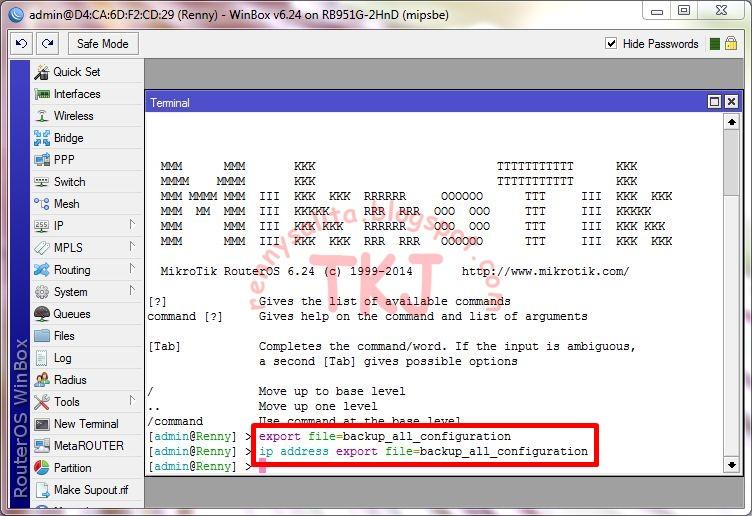This screenshot has width=752, height=516.
Task: Open Quick Set wizard icon
Action: [42, 72]
